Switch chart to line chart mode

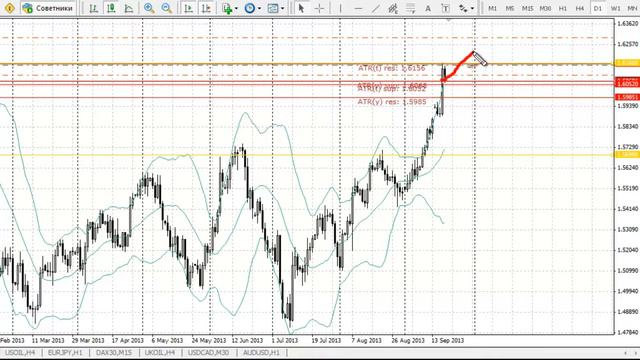[129, 8]
